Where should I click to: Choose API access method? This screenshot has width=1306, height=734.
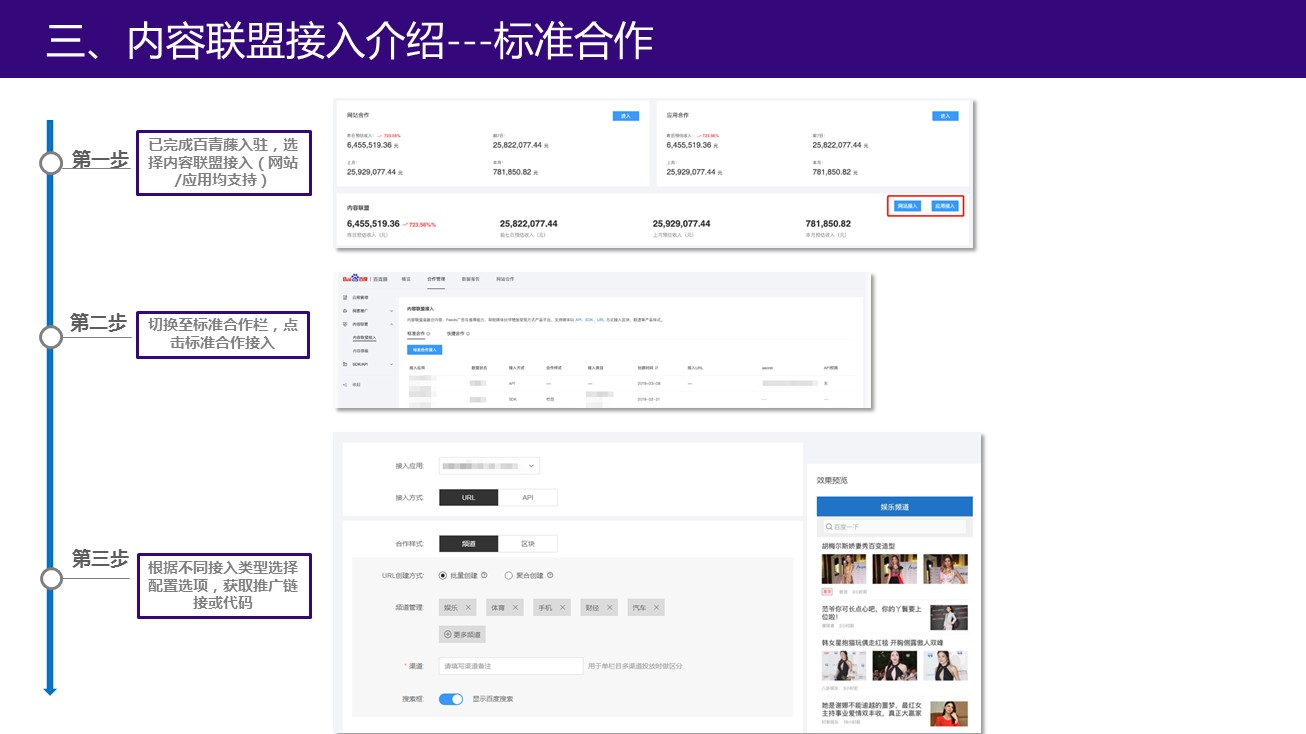[x=528, y=497]
